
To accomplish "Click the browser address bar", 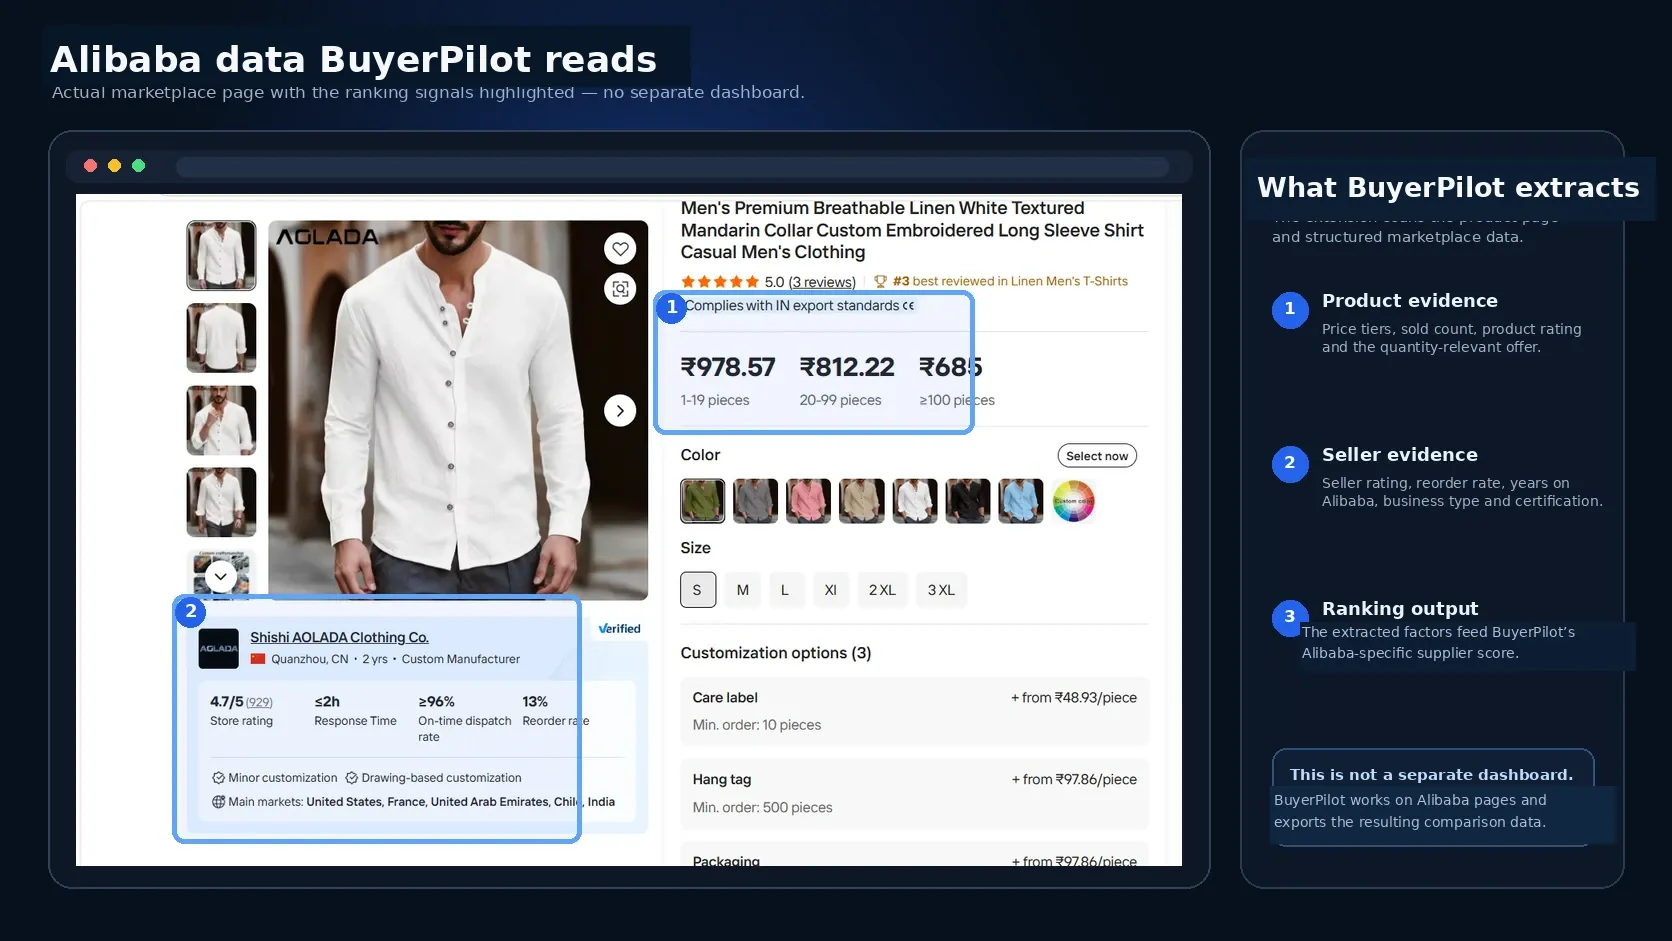I will (x=673, y=166).
